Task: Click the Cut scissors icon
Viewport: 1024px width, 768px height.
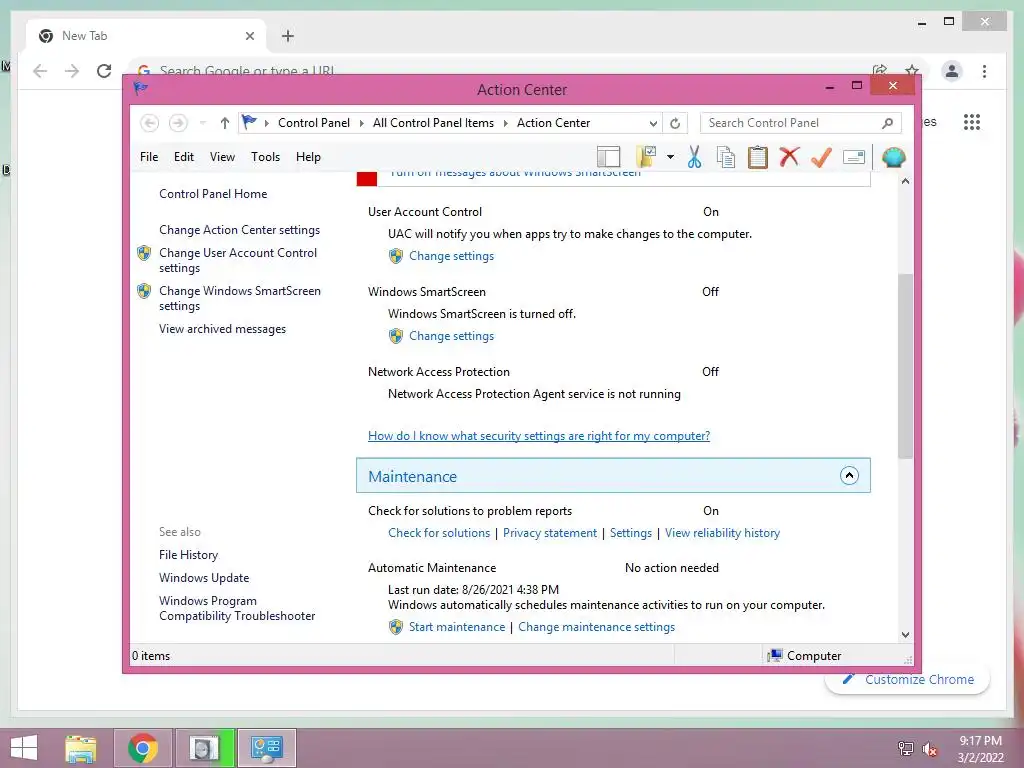Action: 694,157
